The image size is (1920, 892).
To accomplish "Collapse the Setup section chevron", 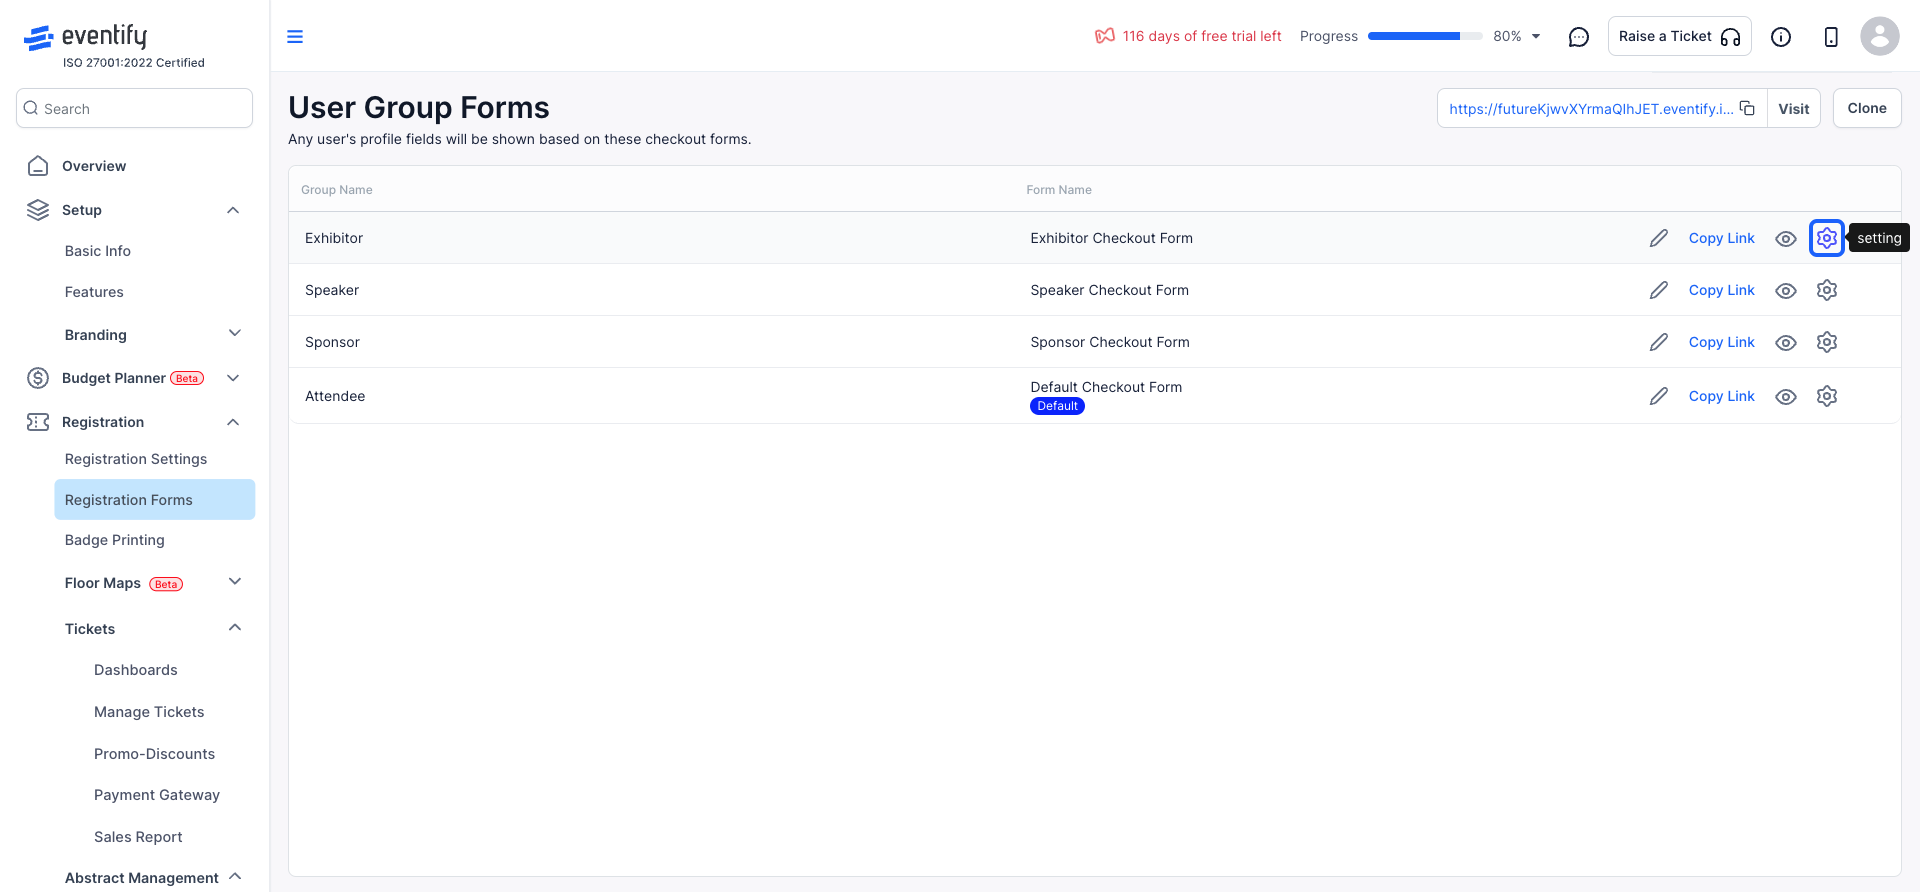I will pos(233,210).
